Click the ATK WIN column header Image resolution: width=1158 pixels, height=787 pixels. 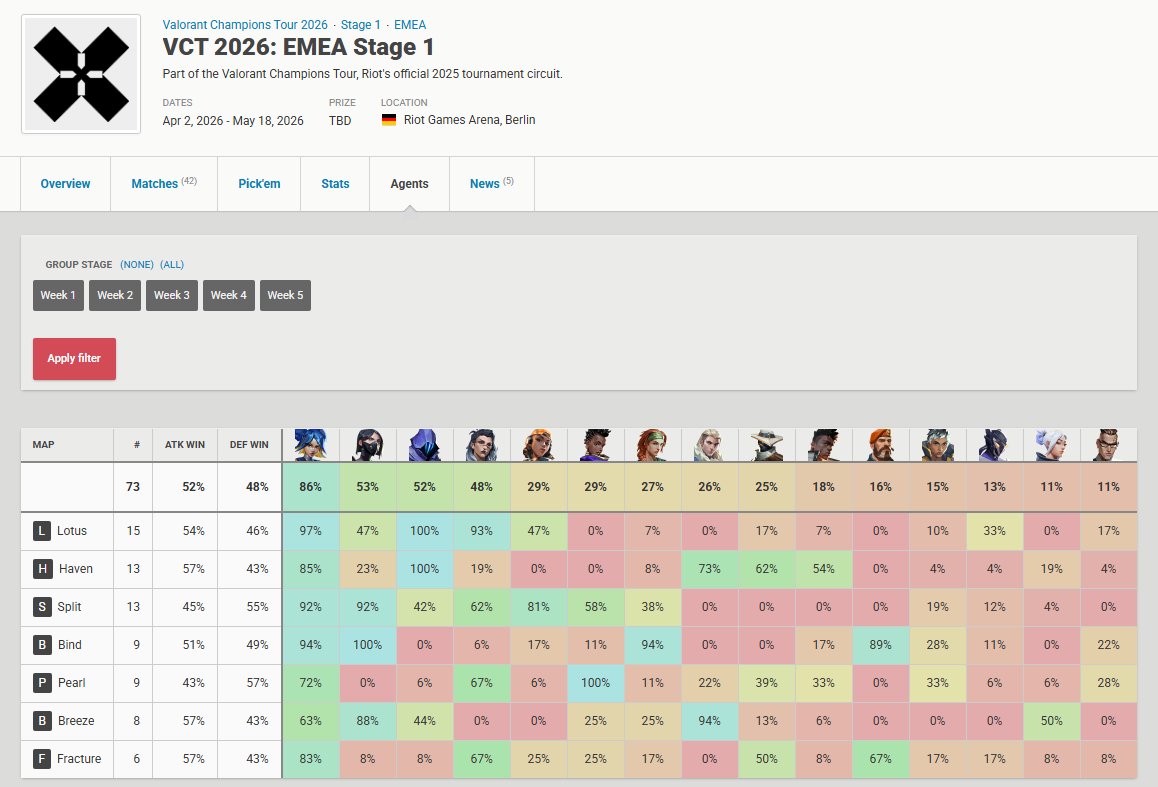[185, 444]
